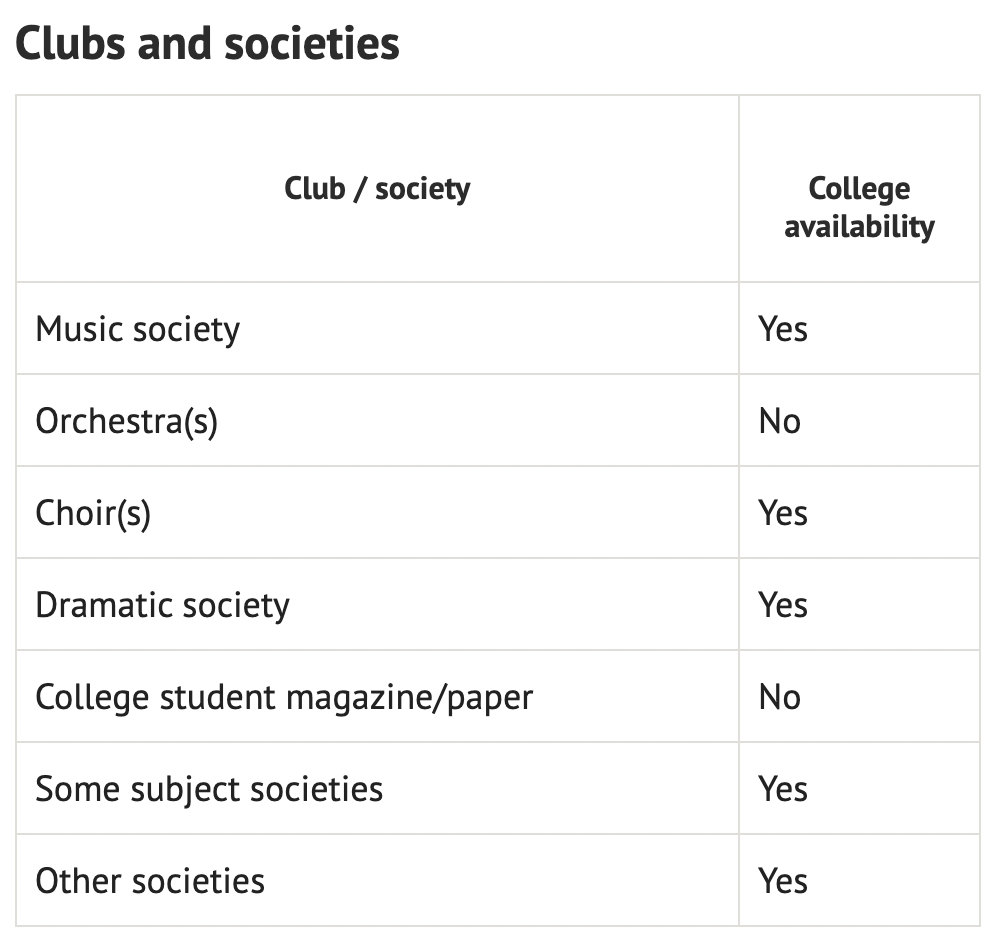This screenshot has width=1002, height=938.
Task: Select the College student magazine/paper label
Action: pyautogui.click(x=284, y=698)
